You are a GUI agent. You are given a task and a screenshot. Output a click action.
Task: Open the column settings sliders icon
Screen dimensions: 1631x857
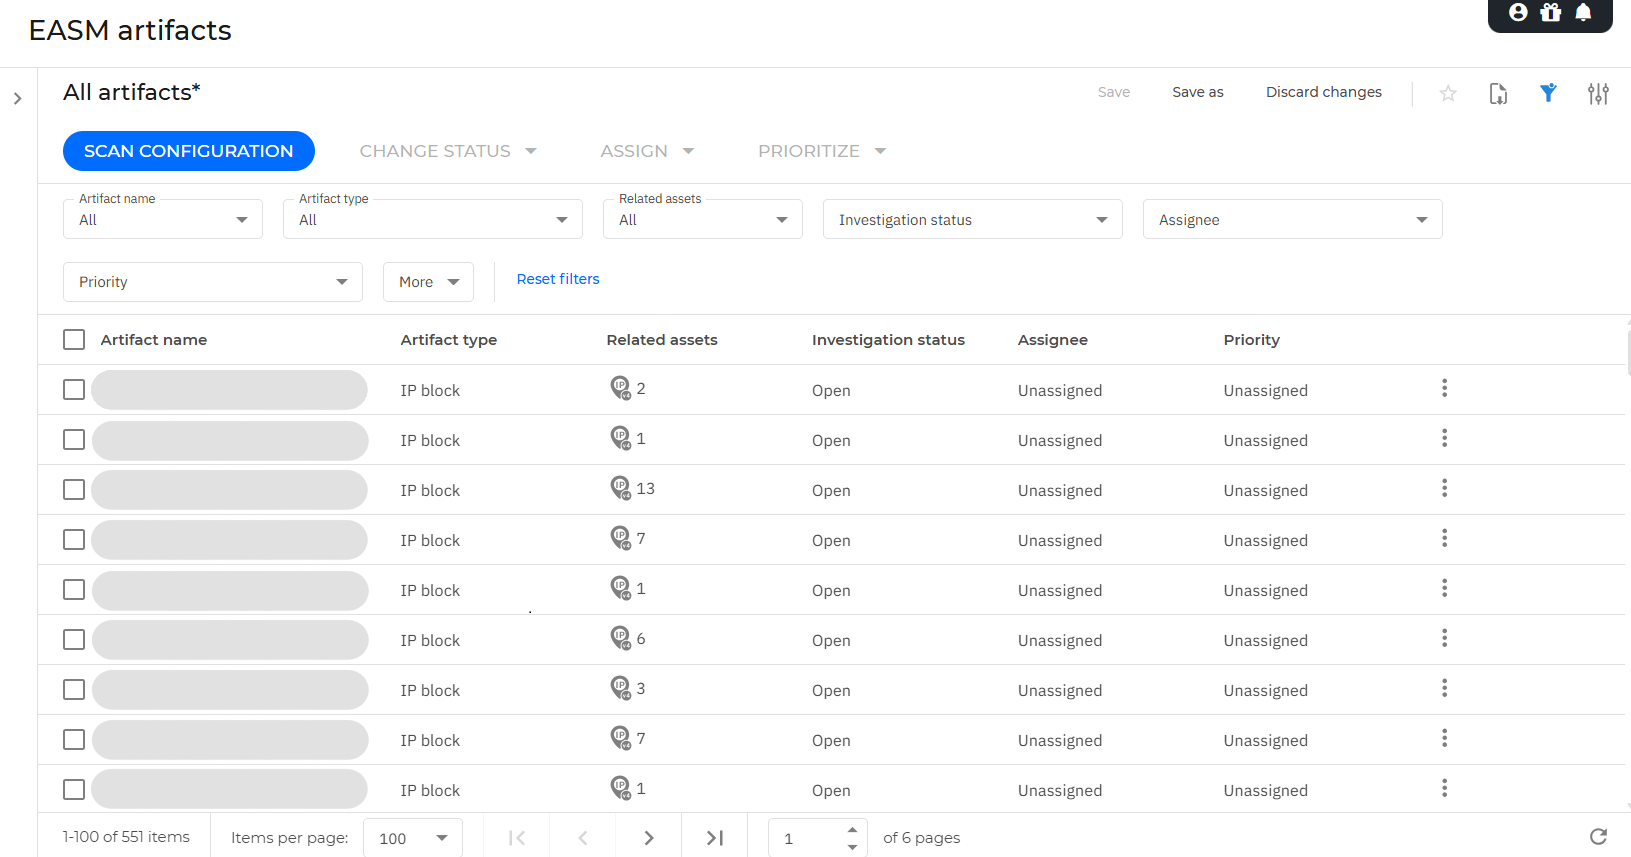tap(1598, 93)
